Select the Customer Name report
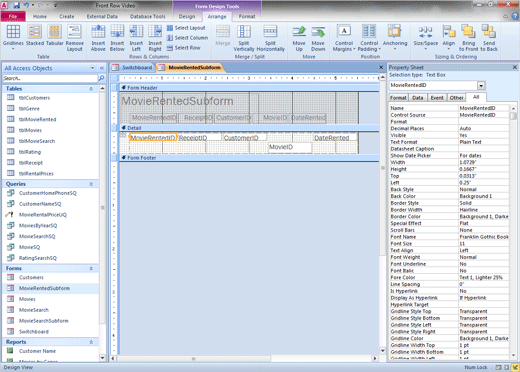This screenshot has height=372, width=520. pos(51,351)
